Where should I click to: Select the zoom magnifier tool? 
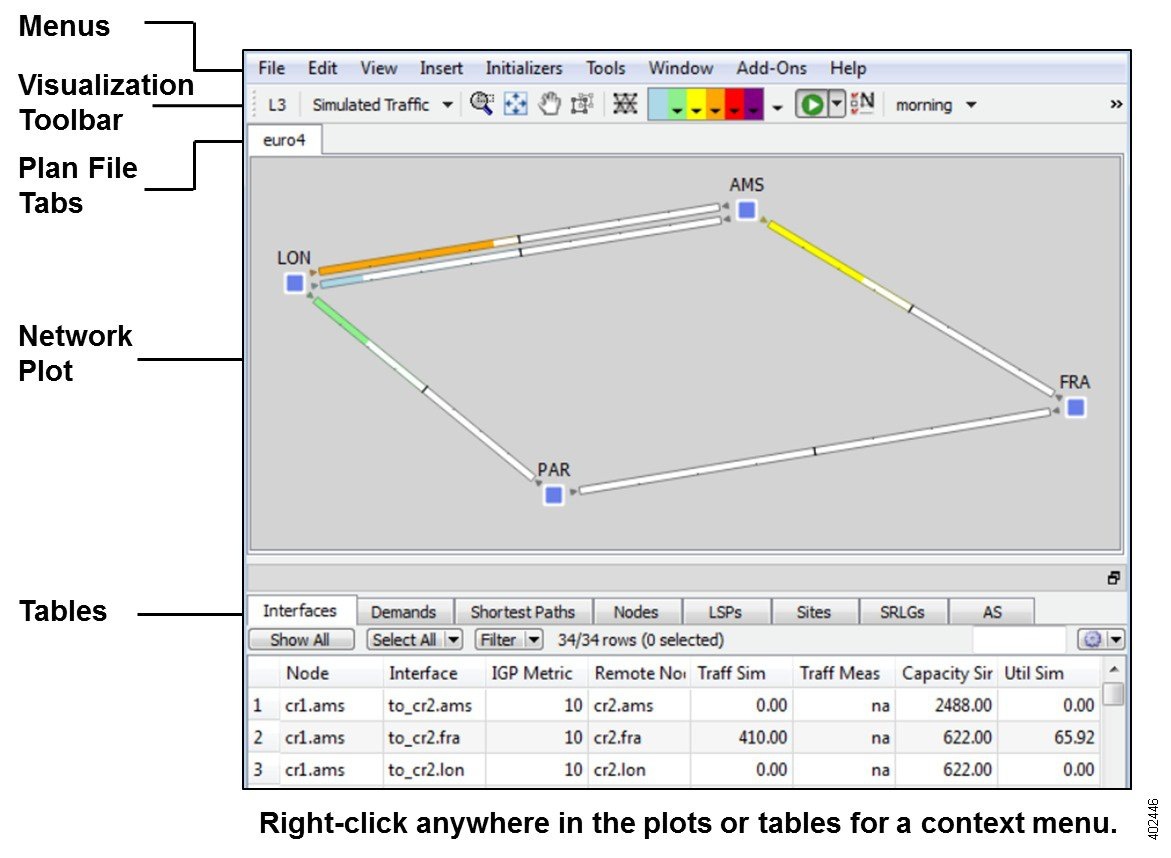click(481, 104)
